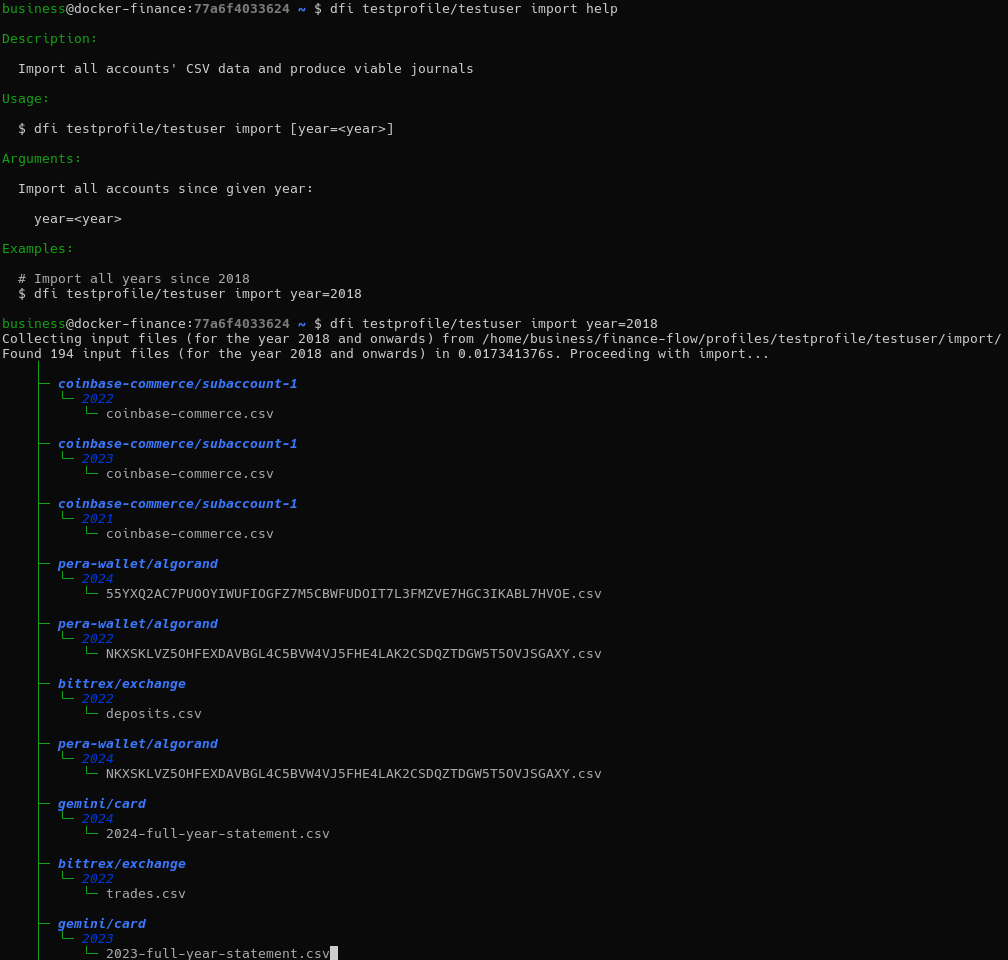Click coinbase-commerce.csv under the 2021 folder

189,534
